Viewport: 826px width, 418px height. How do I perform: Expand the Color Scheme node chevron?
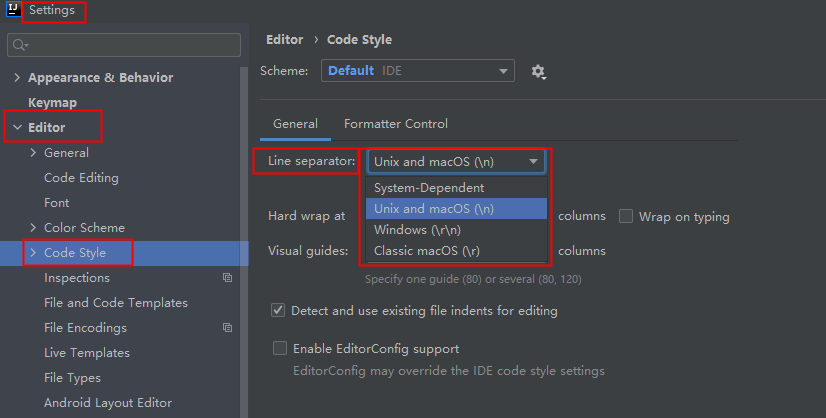pos(33,227)
